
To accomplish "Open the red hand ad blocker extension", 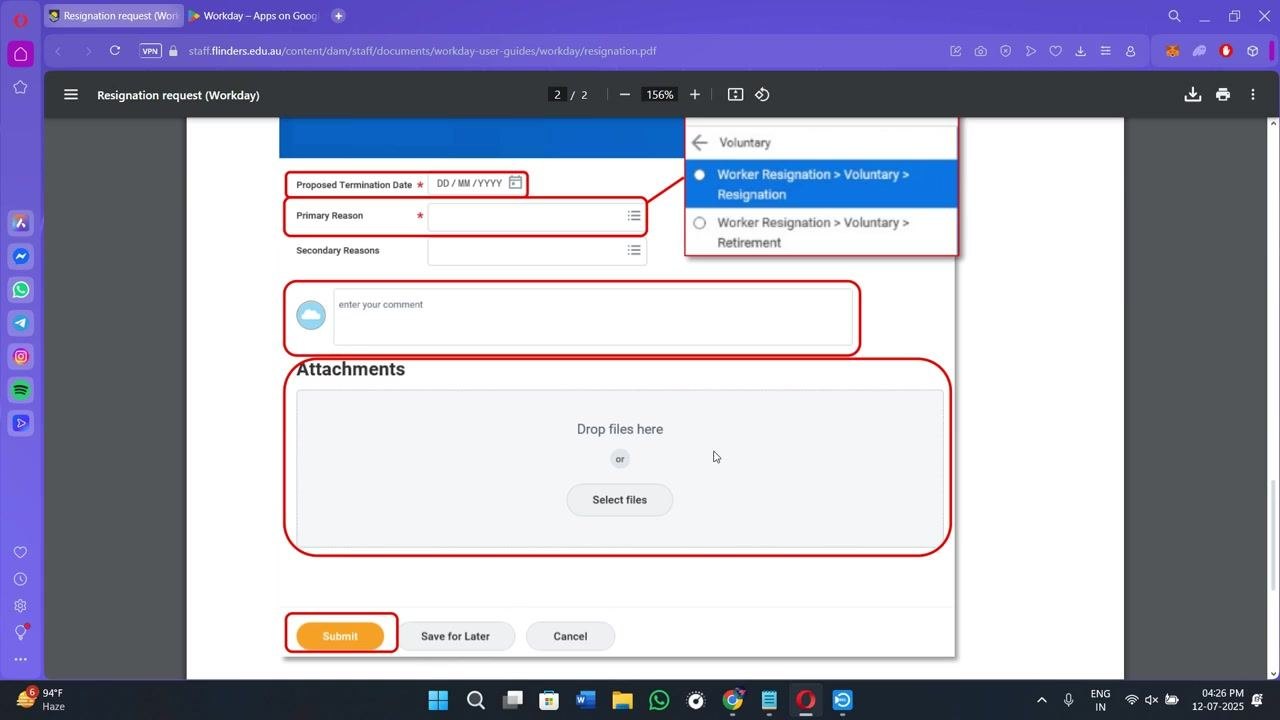I will point(1226,51).
